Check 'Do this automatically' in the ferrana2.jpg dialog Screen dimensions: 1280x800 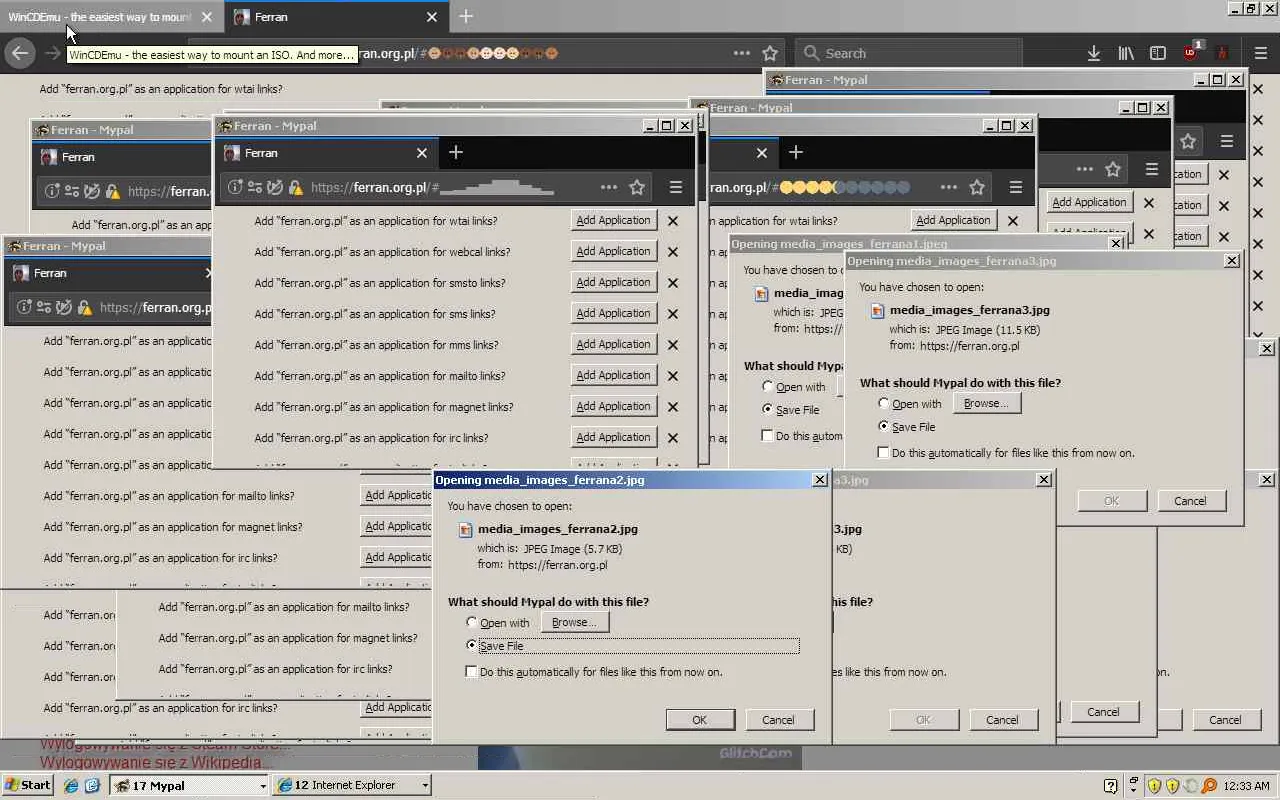[x=472, y=672]
